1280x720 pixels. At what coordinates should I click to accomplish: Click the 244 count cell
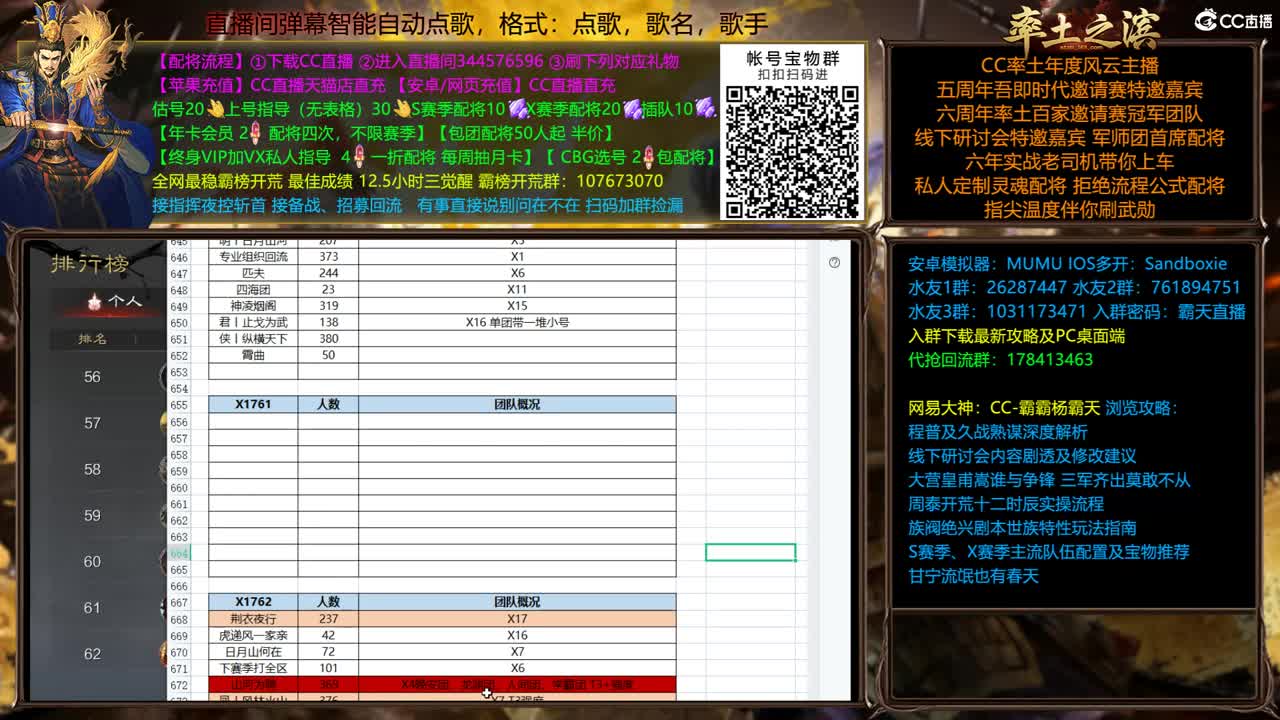(x=328, y=273)
